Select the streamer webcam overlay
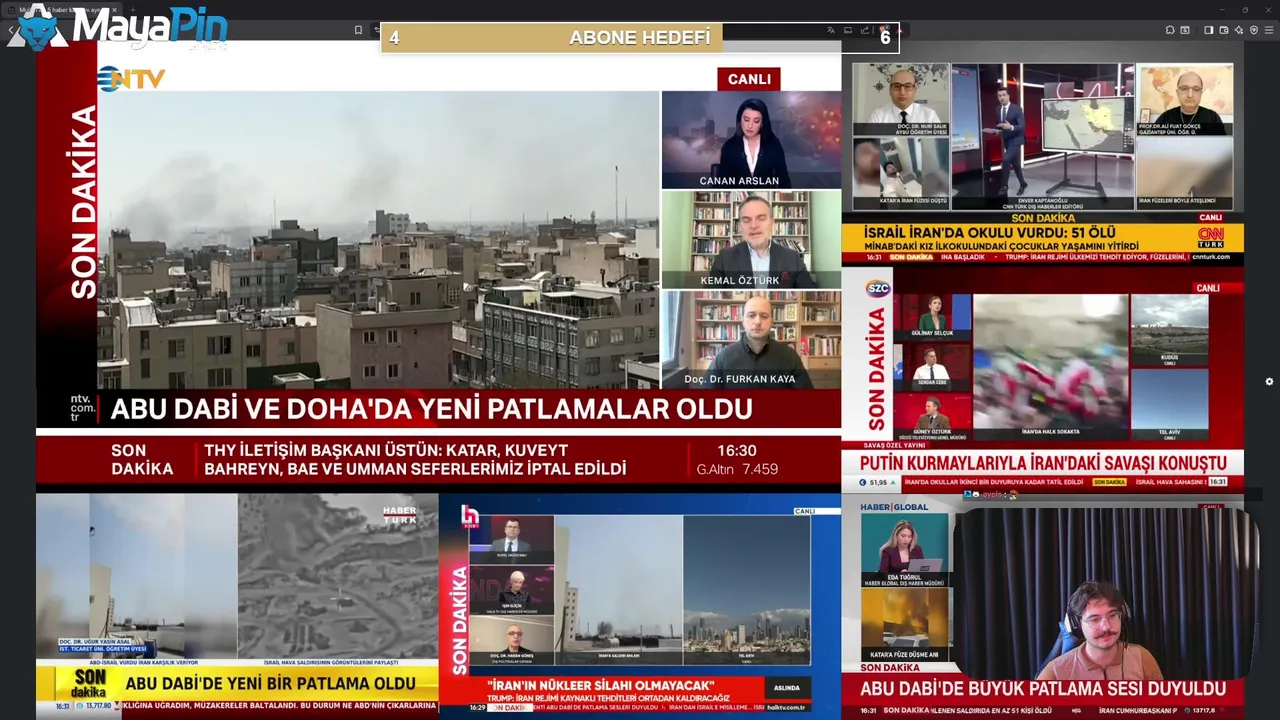Viewport: 1280px width, 720px height. pos(1105,592)
